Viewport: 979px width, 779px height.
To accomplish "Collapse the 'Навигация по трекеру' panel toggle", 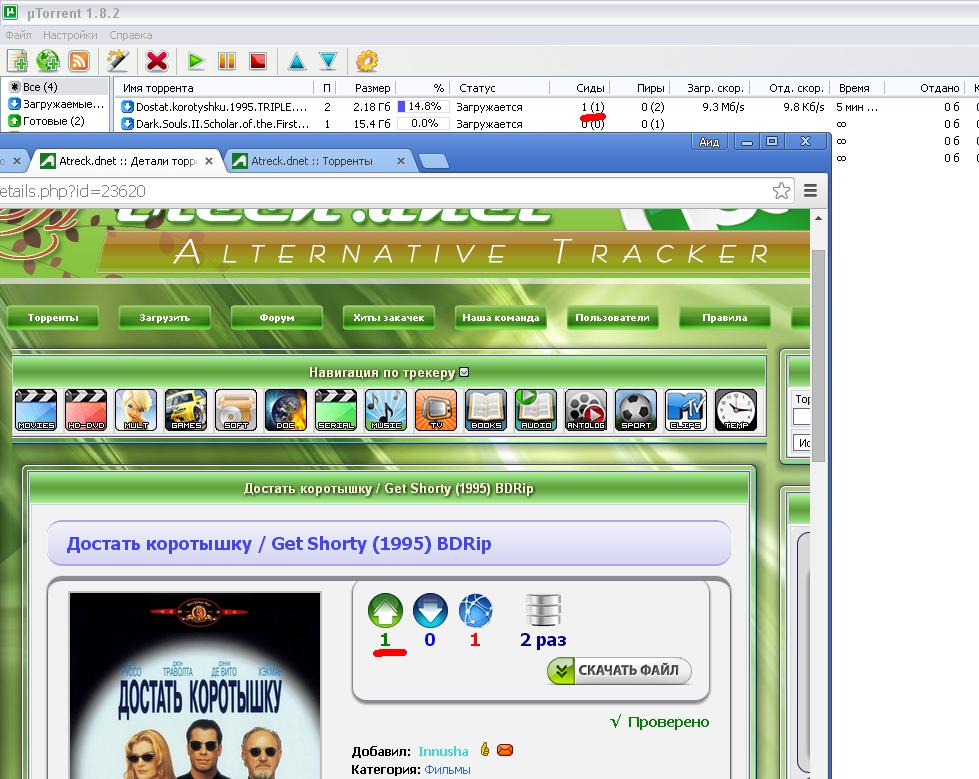I will (x=463, y=373).
